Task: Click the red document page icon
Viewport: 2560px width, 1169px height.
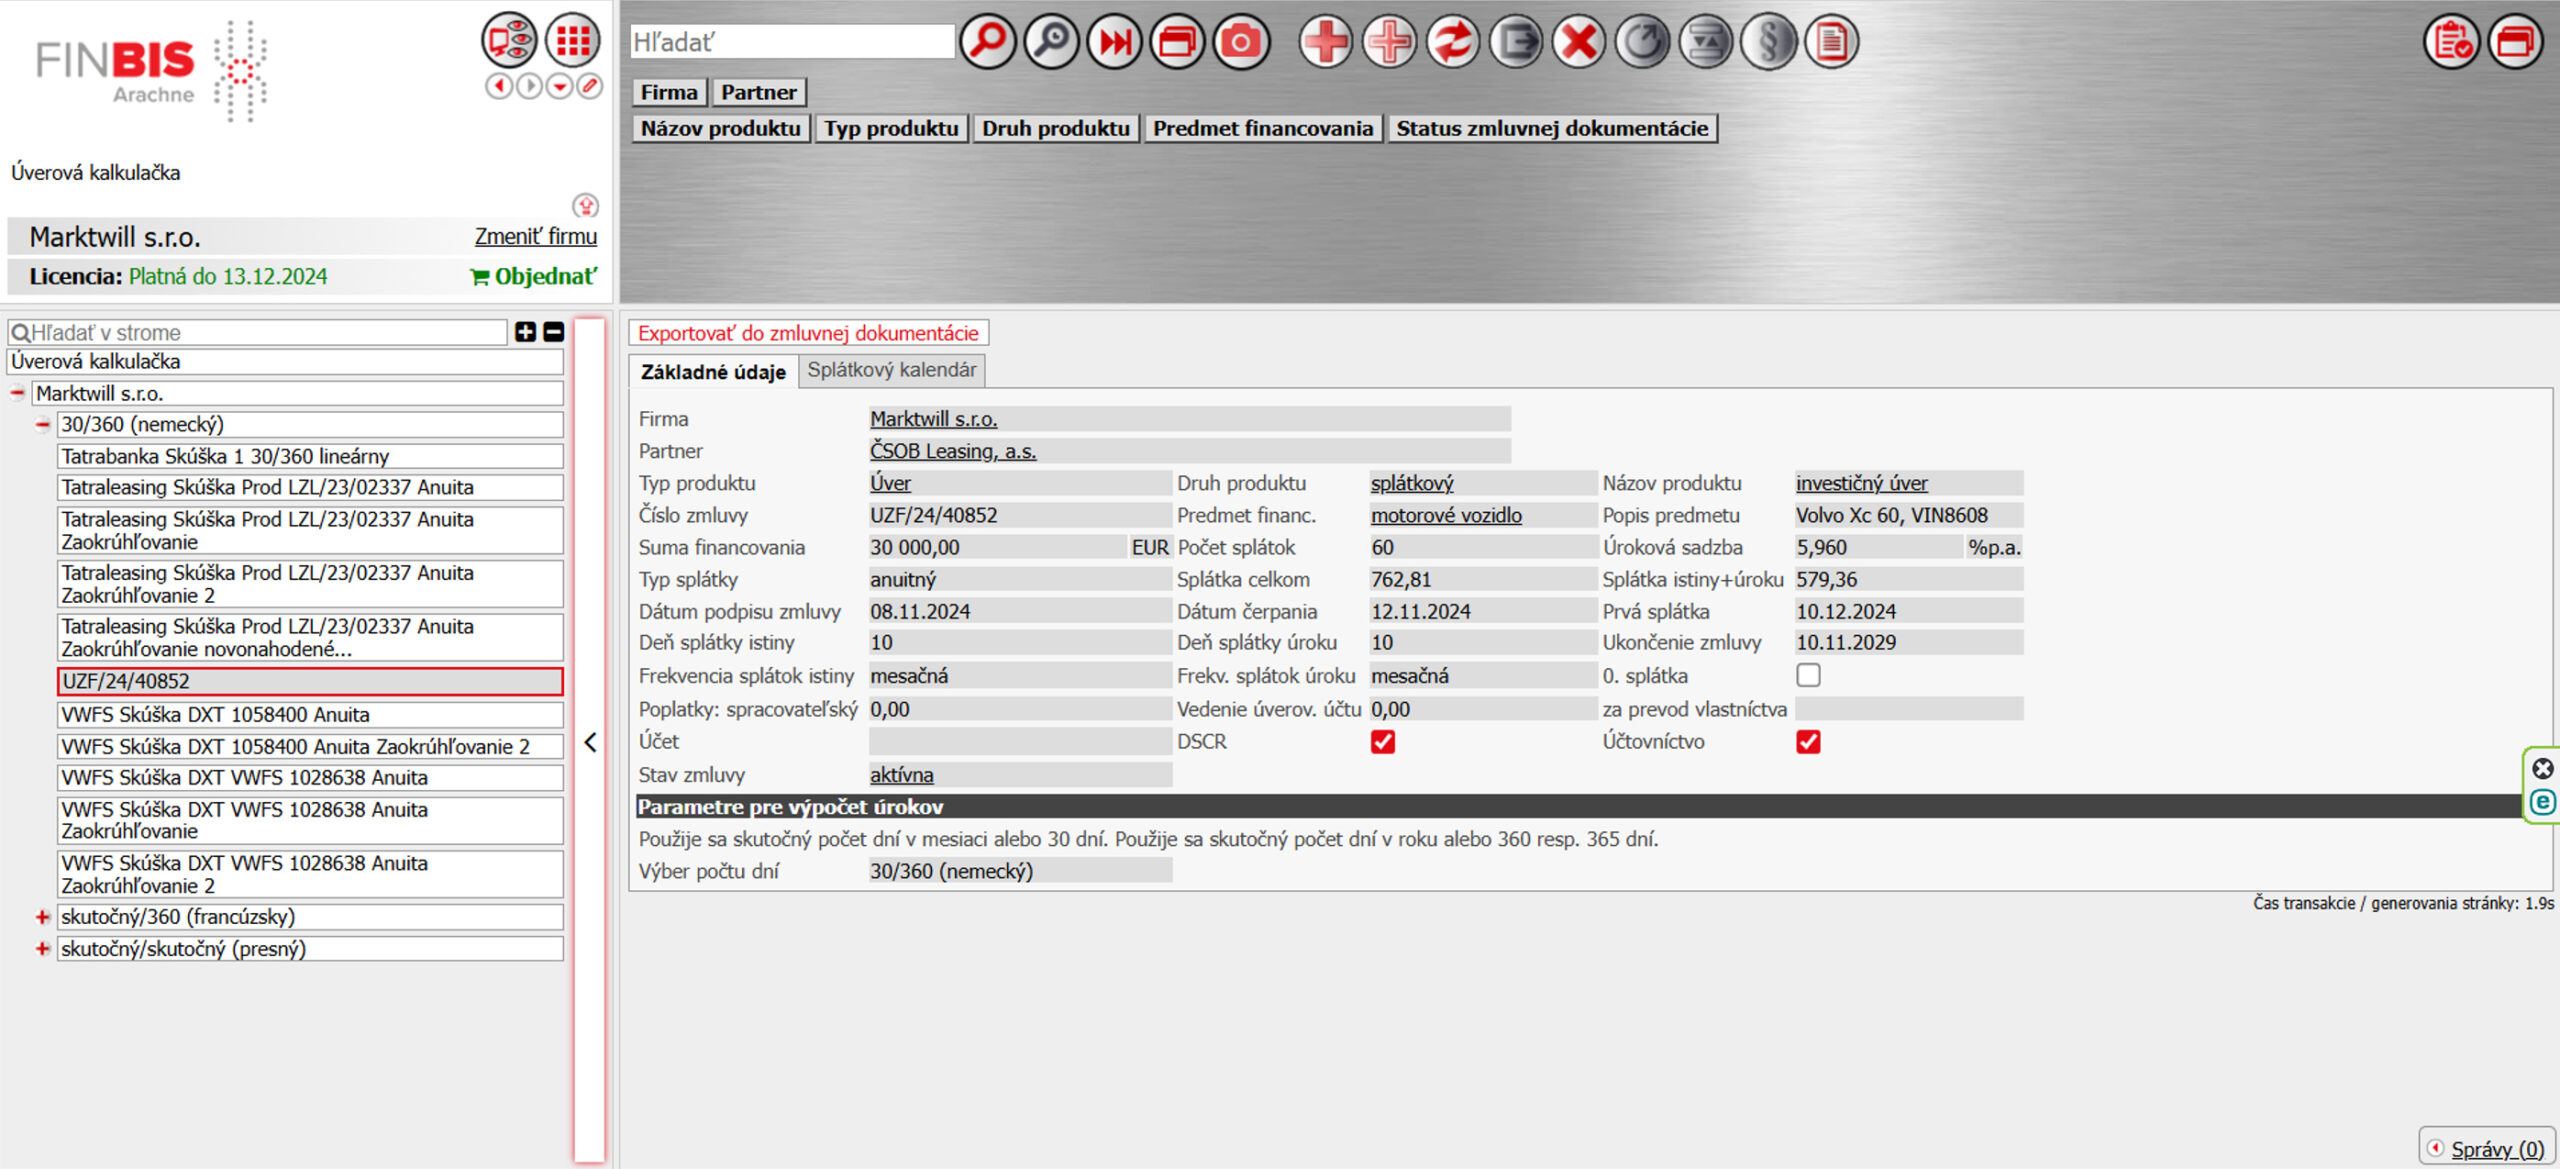Action: tap(1832, 42)
